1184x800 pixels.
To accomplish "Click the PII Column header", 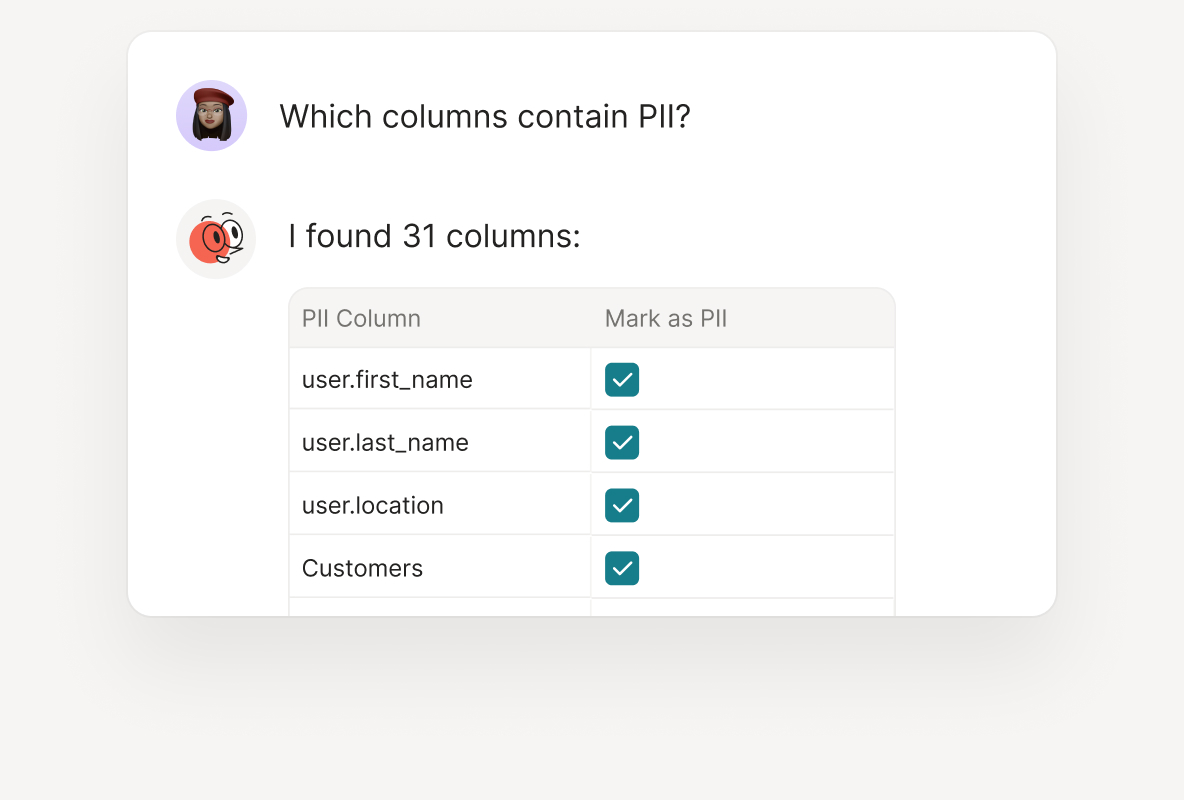I will pyautogui.click(x=361, y=319).
